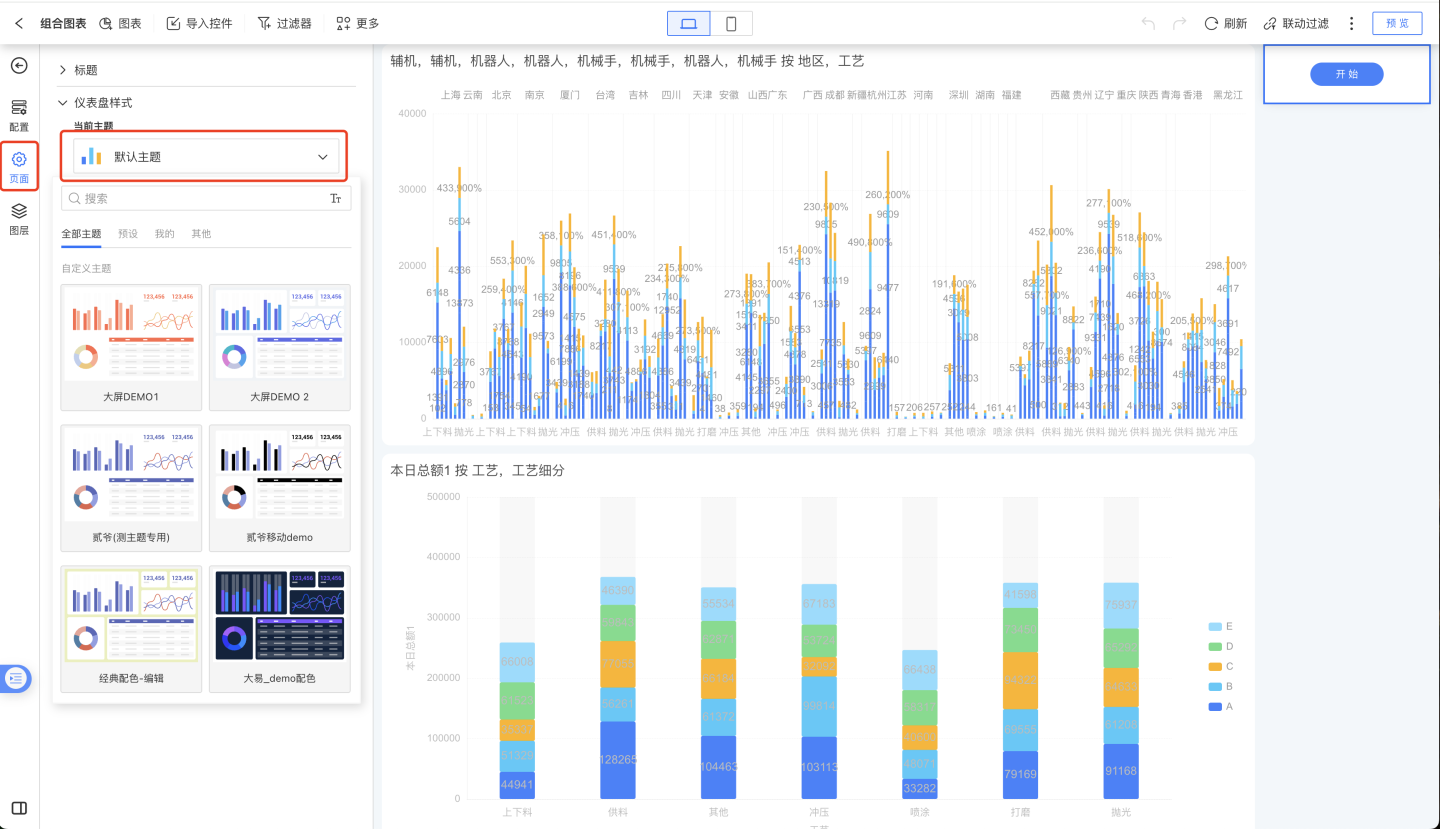1440x829 pixels.
Task: Open the 页面 settings sidebar panel
Action: pyautogui.click(x=19, y=166)
